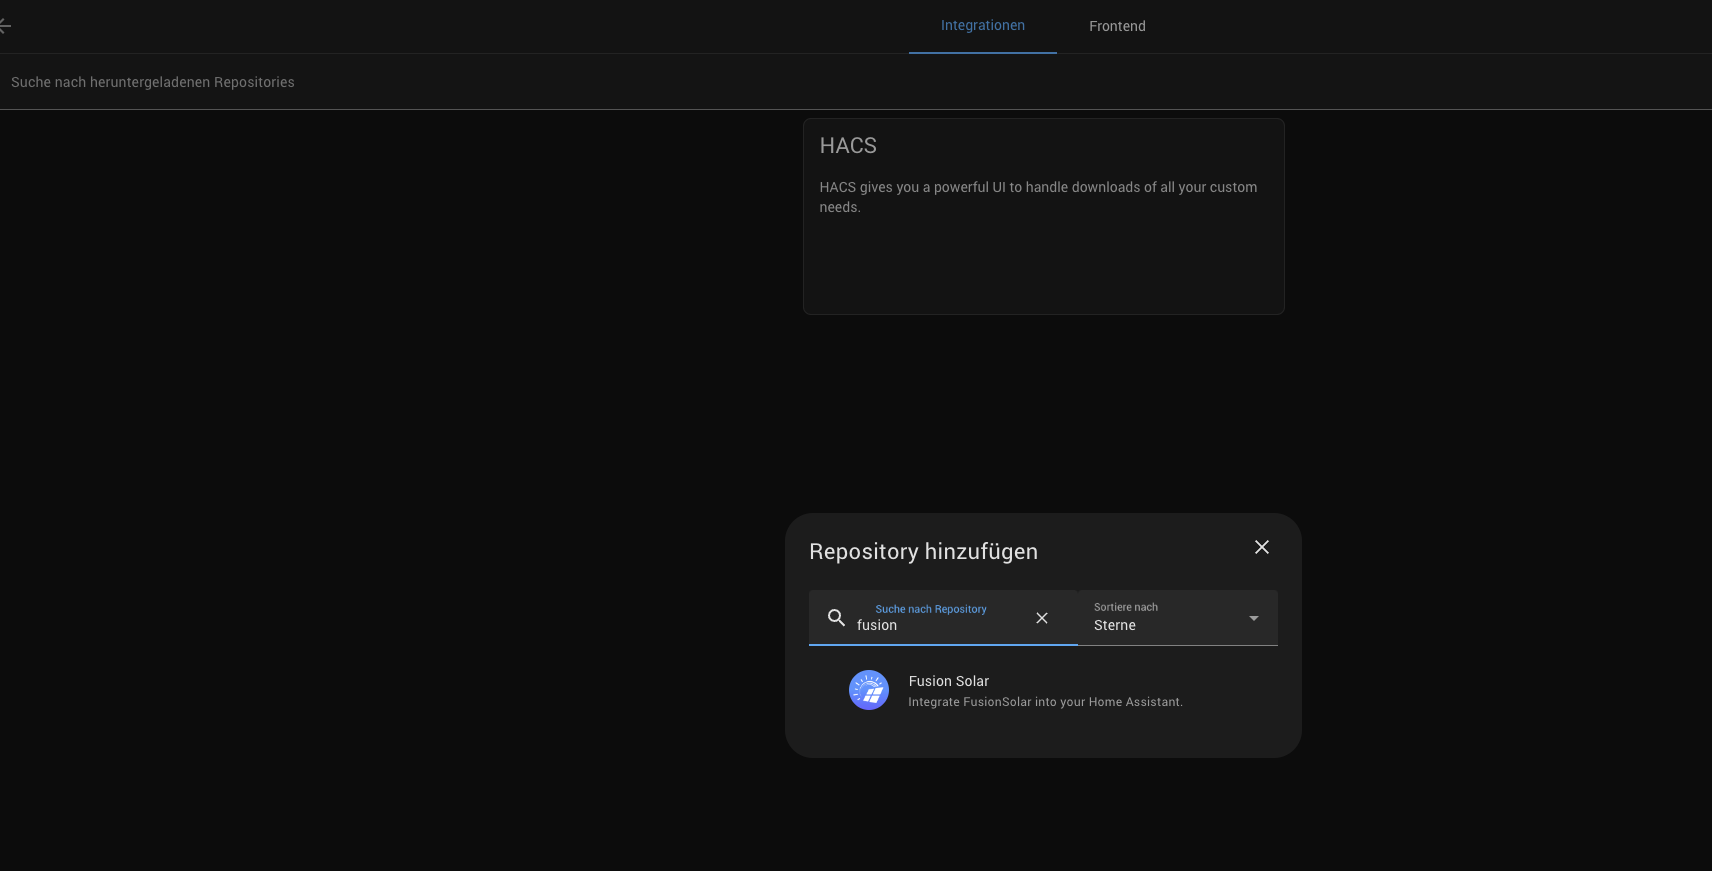Click the Repository hinzufügen dialog title

923,551
